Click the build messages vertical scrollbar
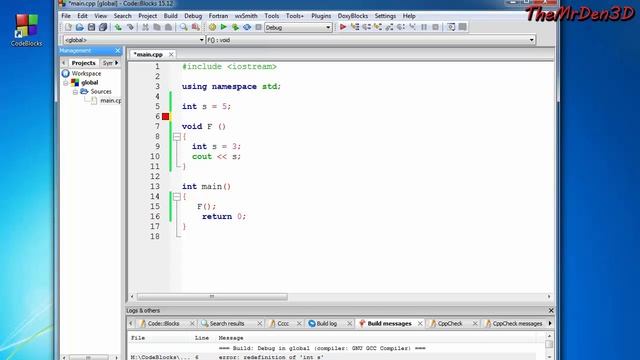 pyautogui.click(x=549, y=346)
